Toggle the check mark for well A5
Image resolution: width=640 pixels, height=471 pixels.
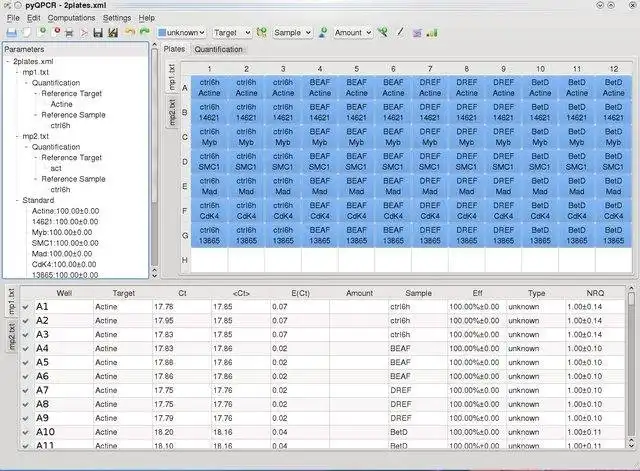point(26,363)
